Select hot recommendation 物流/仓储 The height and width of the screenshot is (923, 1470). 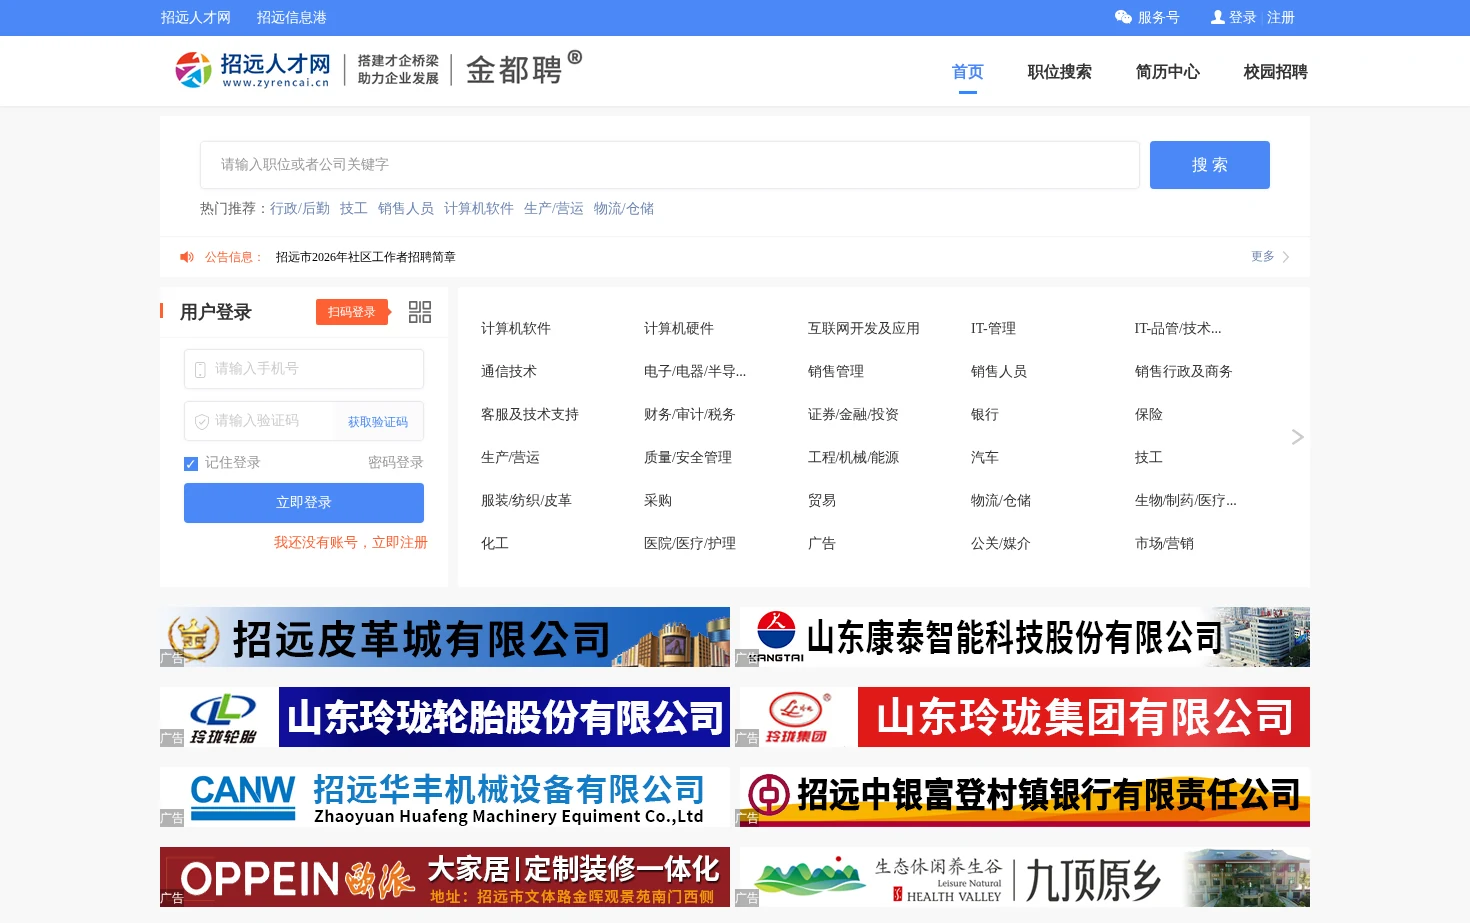[624, 208]
